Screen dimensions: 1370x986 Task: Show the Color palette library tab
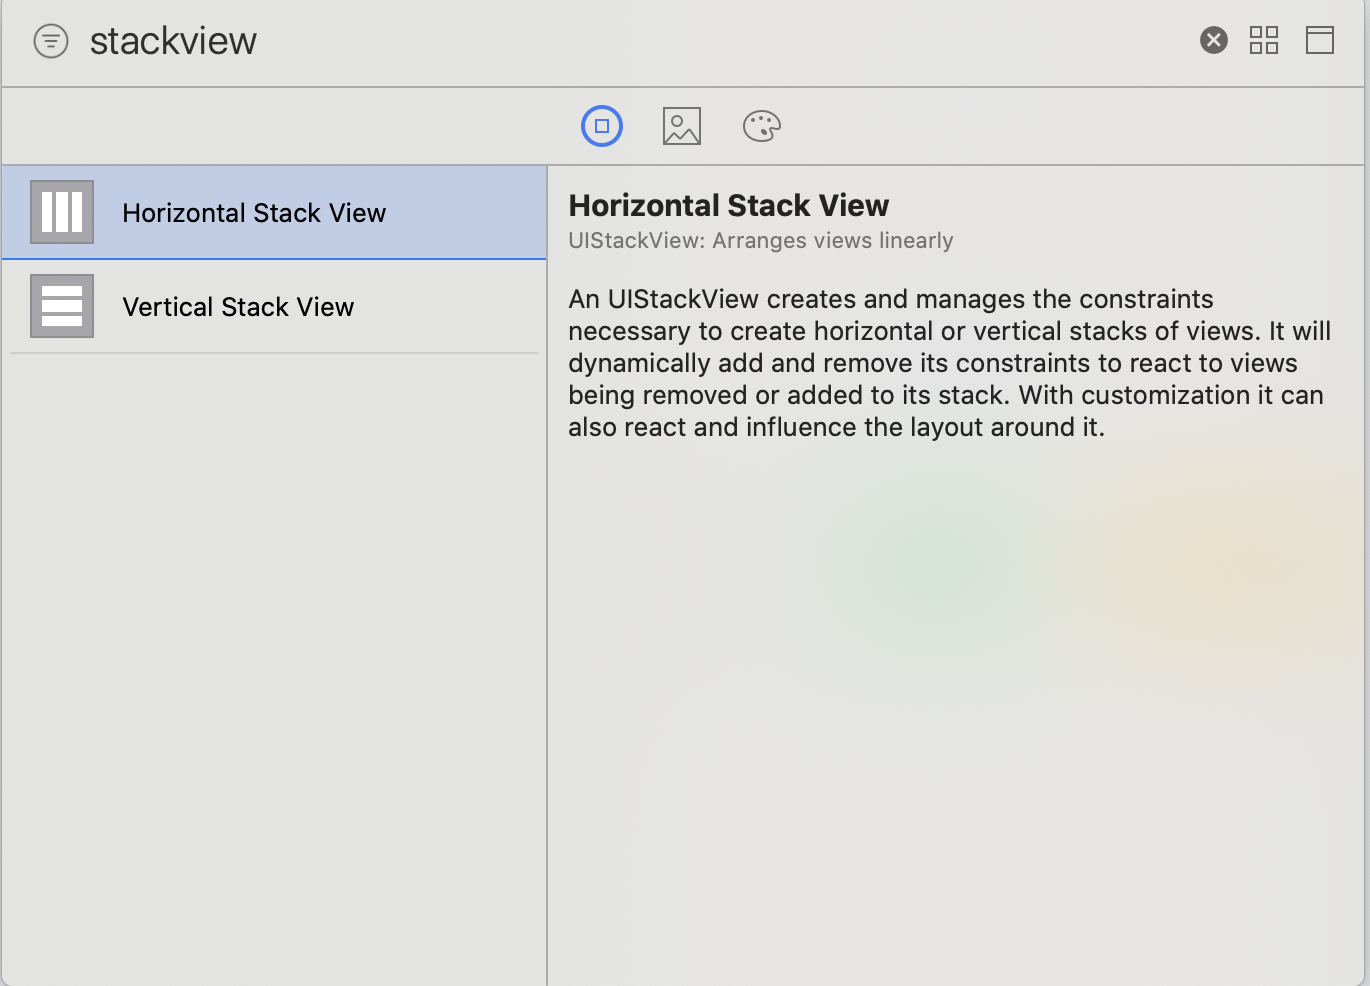762,126
